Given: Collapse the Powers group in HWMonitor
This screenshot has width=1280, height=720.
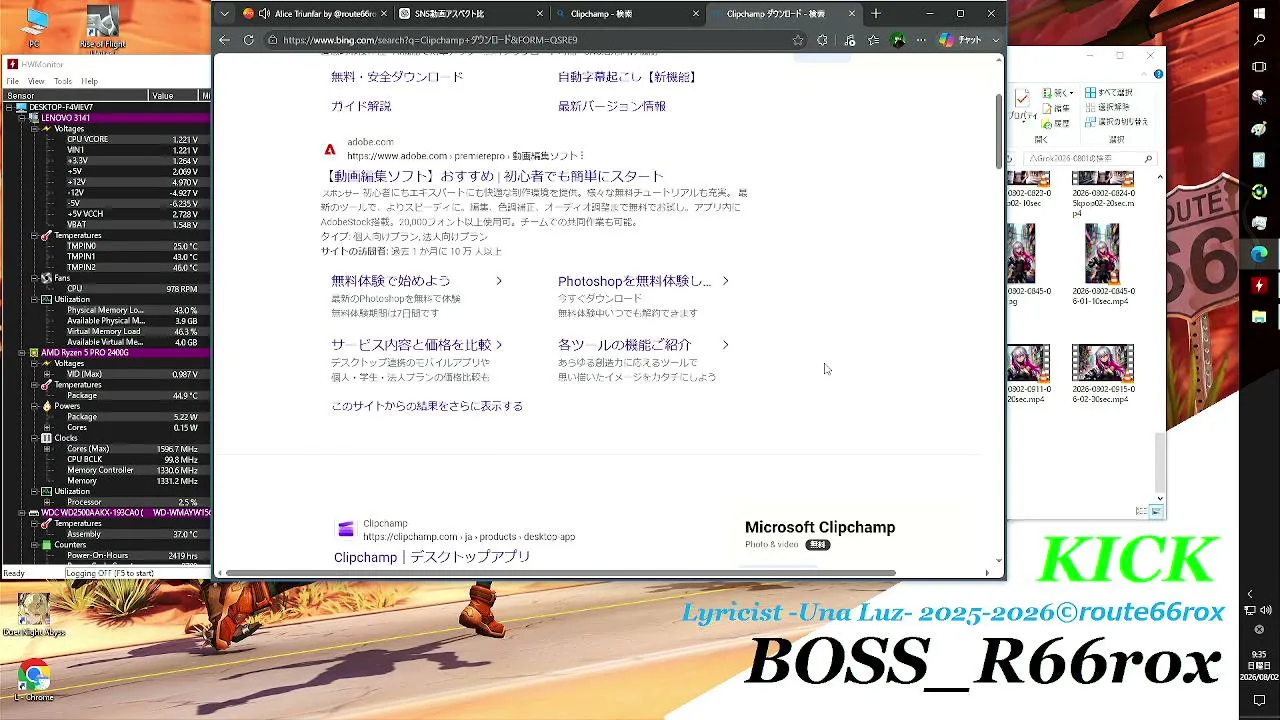Looking at the screenshot, I should [x=34, y=406].
